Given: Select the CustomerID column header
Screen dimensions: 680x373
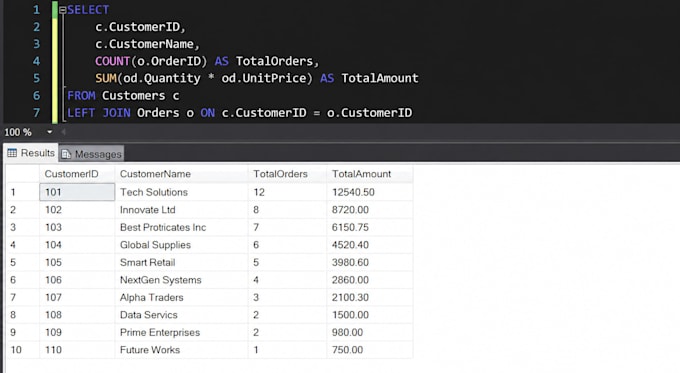Looking at the screenshot, I should [77, 174].
